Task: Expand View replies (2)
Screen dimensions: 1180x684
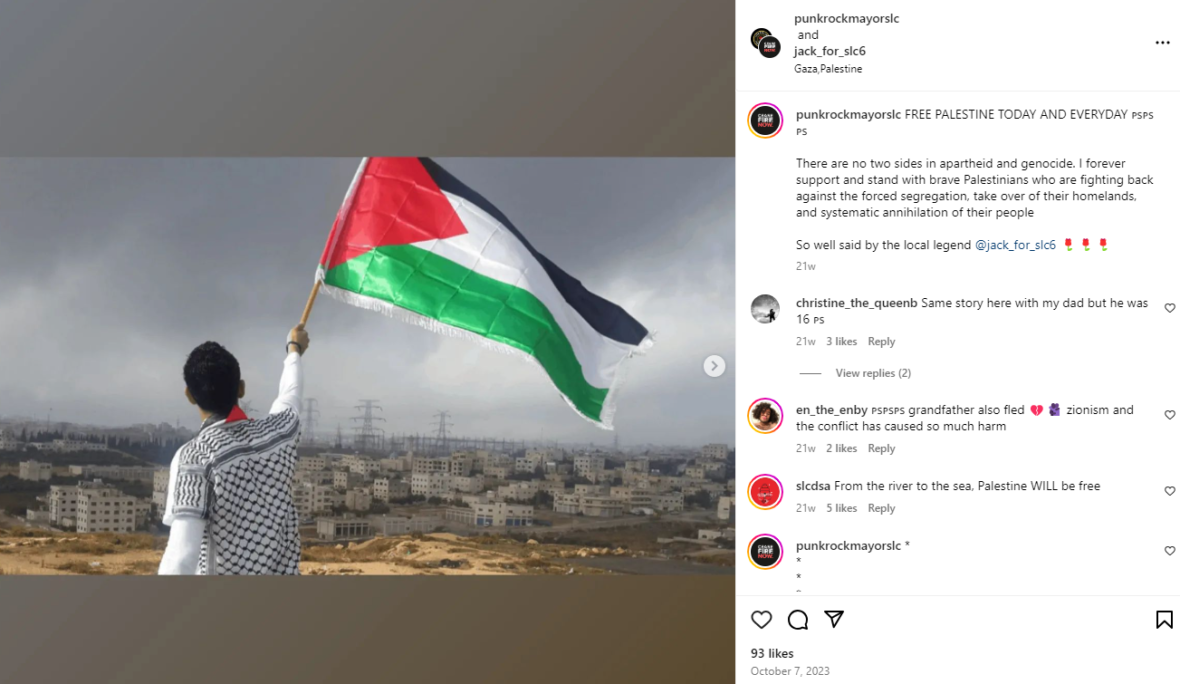Action: click(873, 373)
